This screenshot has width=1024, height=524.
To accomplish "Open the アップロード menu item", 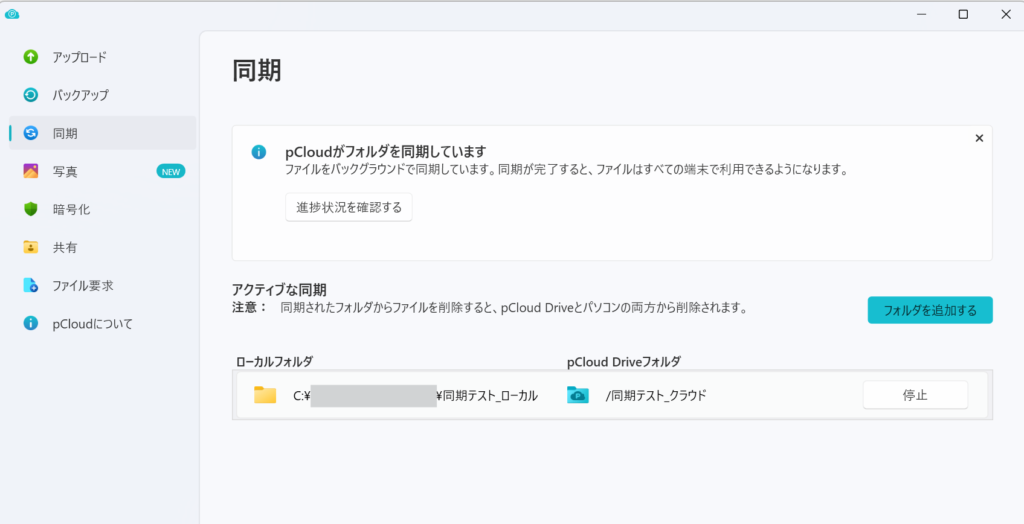I will (79, 57).
